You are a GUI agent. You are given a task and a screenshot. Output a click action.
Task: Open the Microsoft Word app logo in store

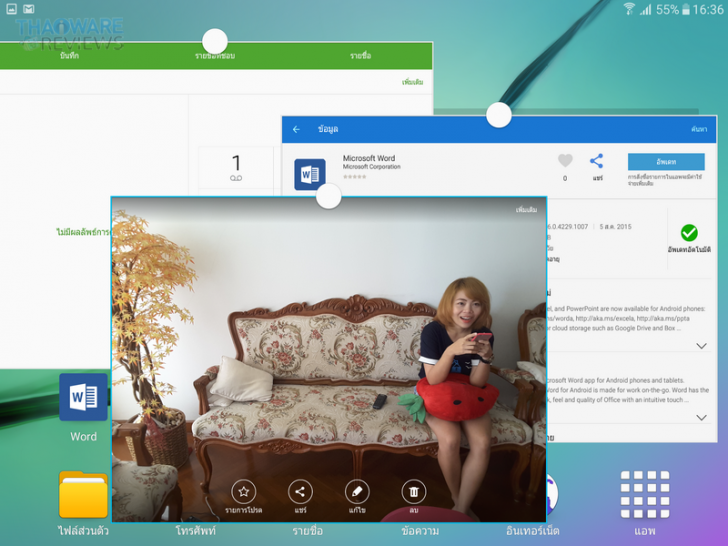pos(310,175)
